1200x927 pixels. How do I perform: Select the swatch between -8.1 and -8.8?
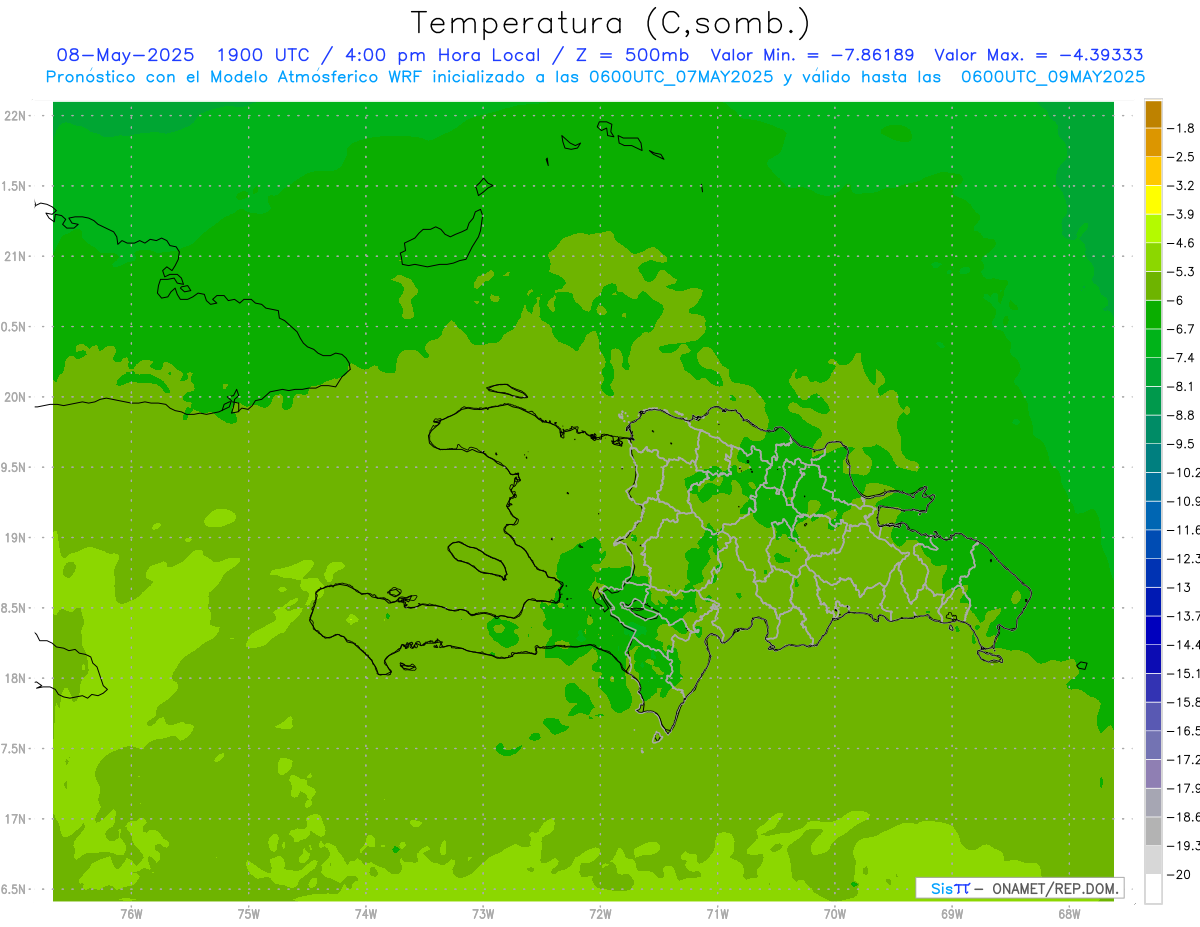pyautogui.click(x=1153, y=401)
